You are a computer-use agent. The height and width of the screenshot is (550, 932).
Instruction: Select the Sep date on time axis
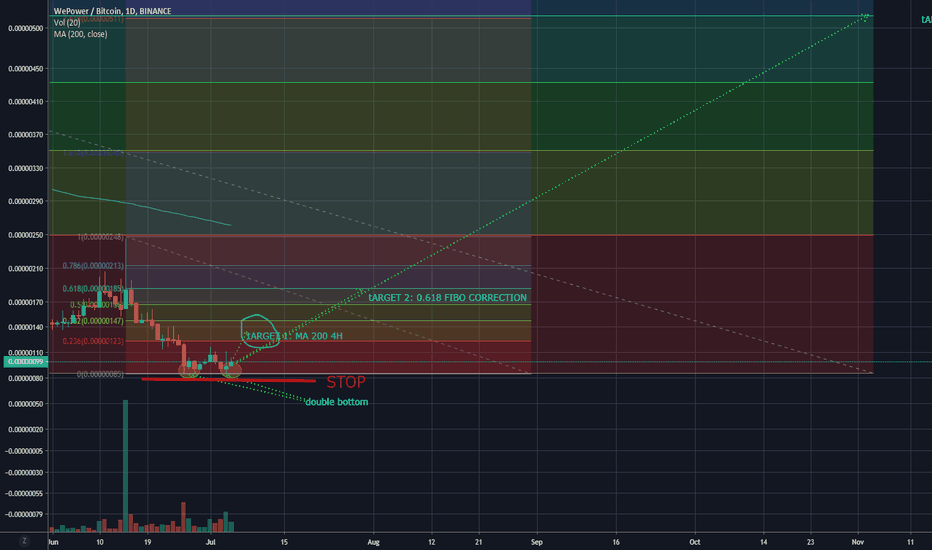coord(537,542)
